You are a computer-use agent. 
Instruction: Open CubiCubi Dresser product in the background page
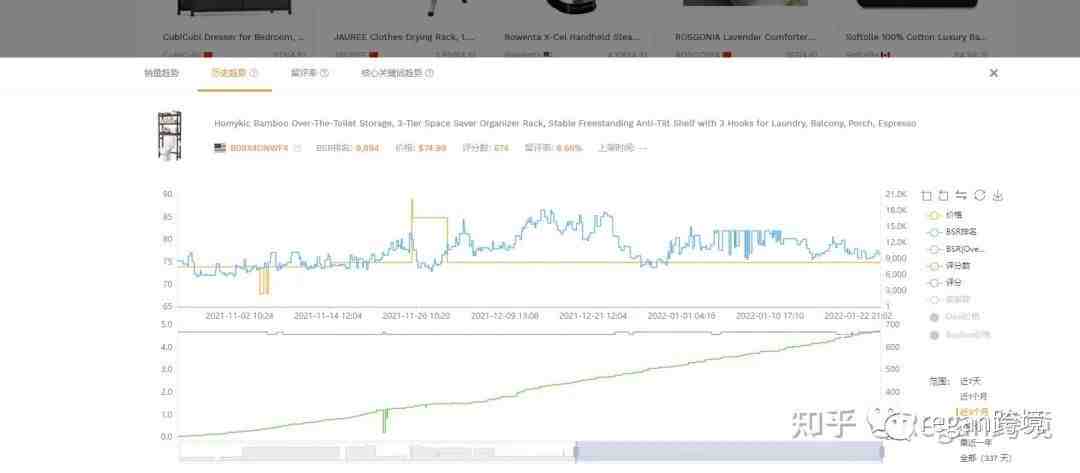233,37
